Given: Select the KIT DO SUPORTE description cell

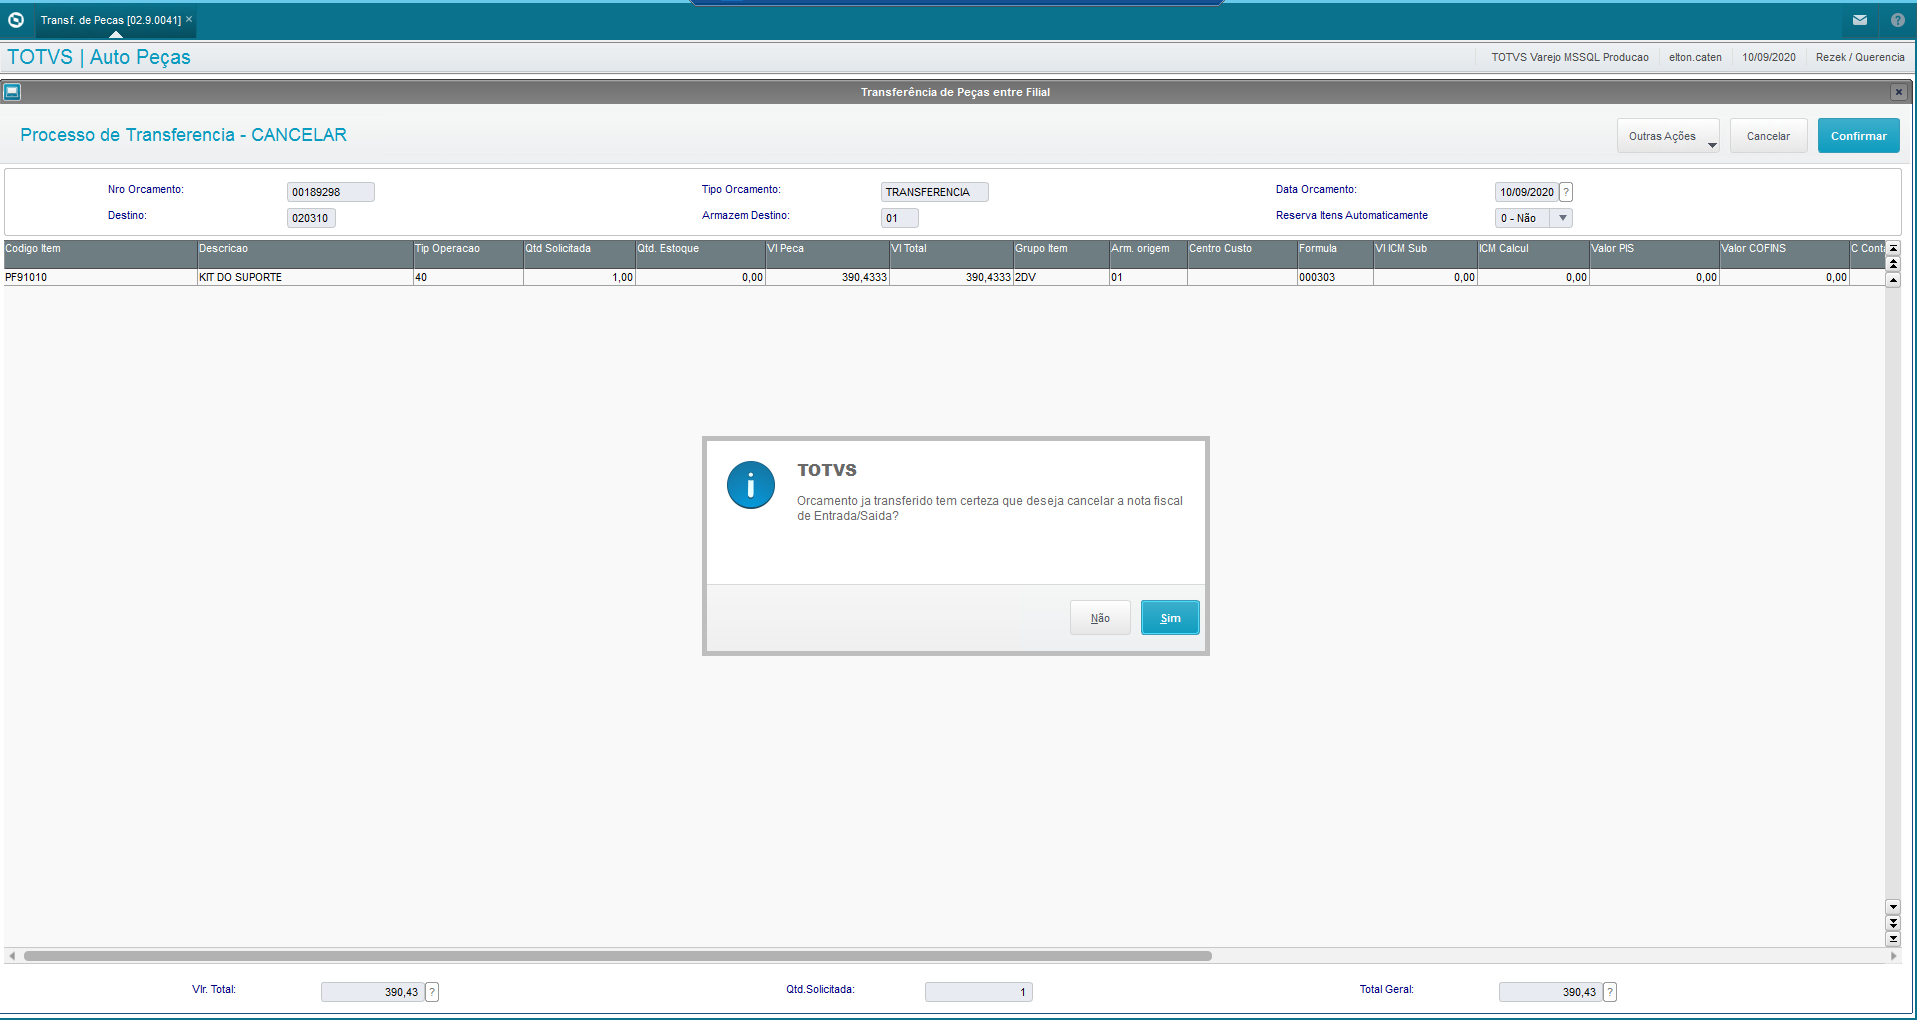Looking at the screenshot, I should tap(305, 277).
